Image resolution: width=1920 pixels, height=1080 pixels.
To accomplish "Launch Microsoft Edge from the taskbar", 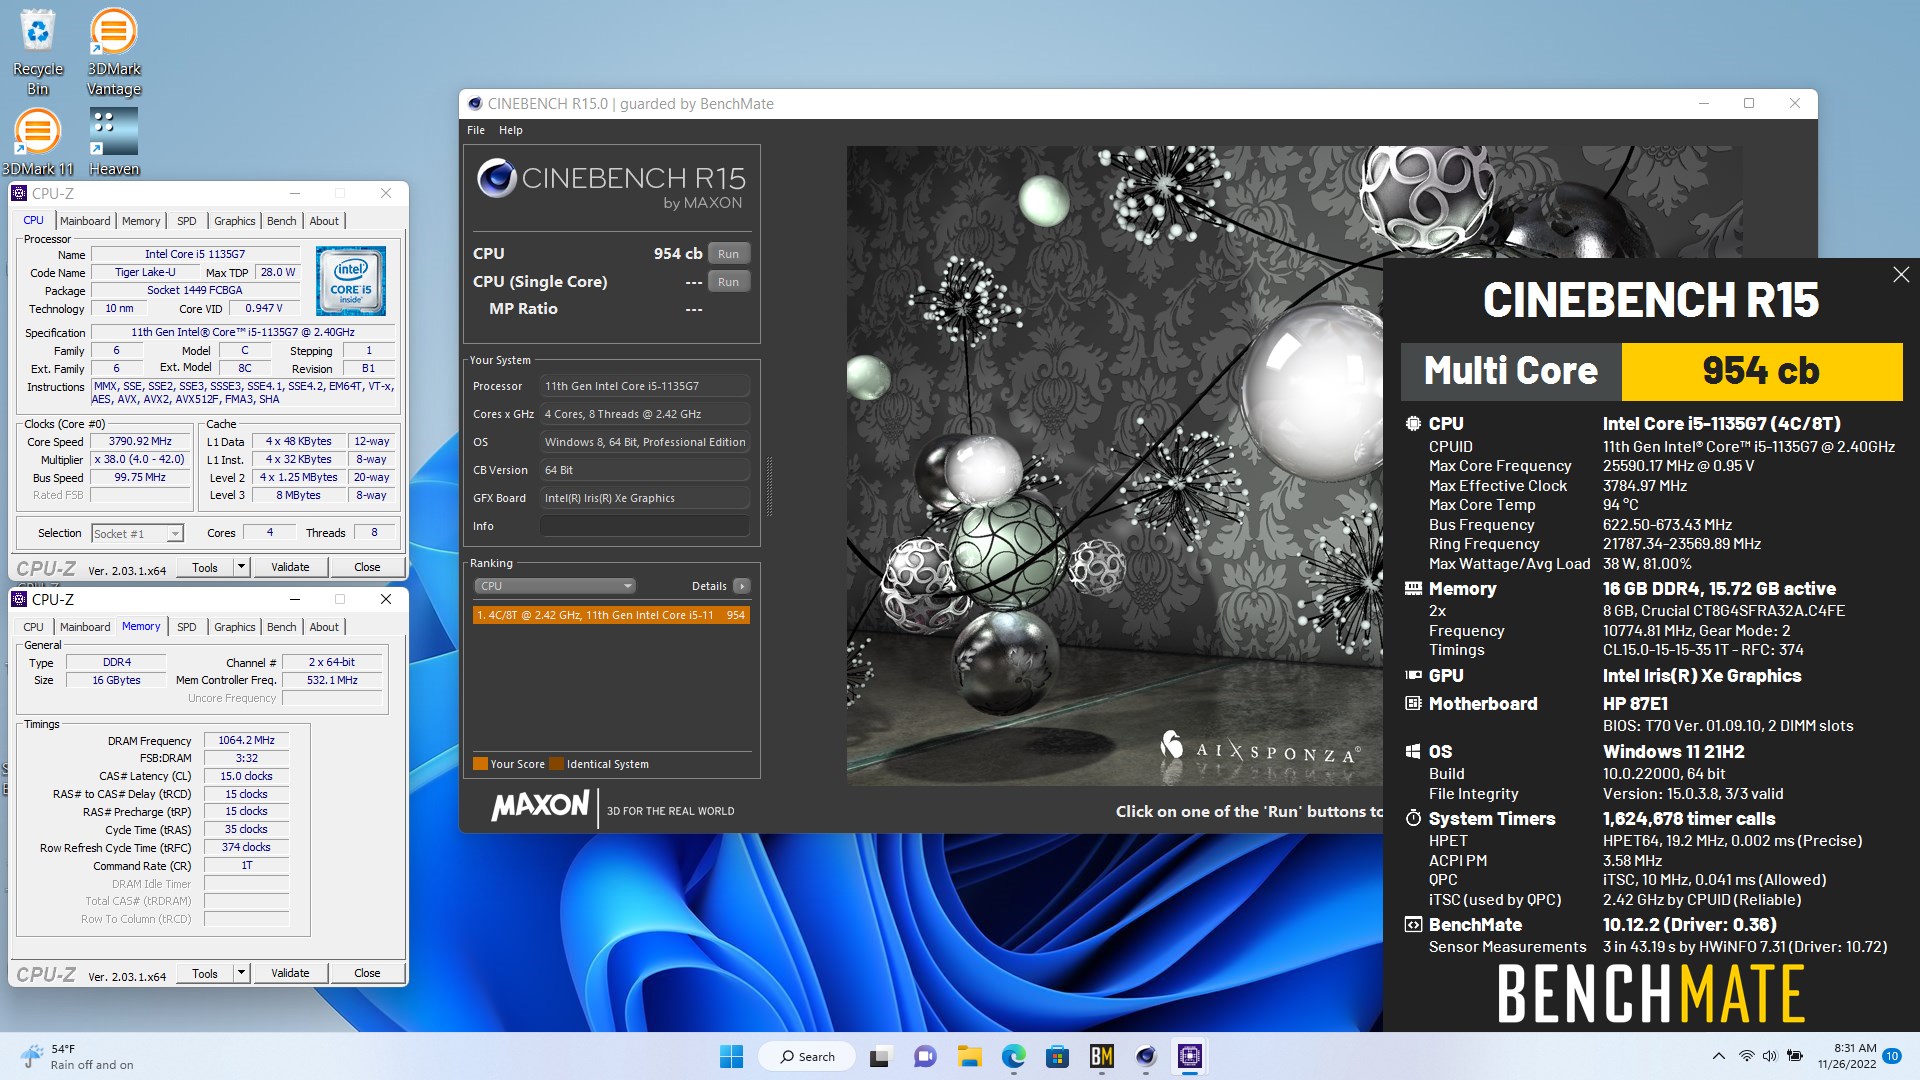I will [1013, 1056].
